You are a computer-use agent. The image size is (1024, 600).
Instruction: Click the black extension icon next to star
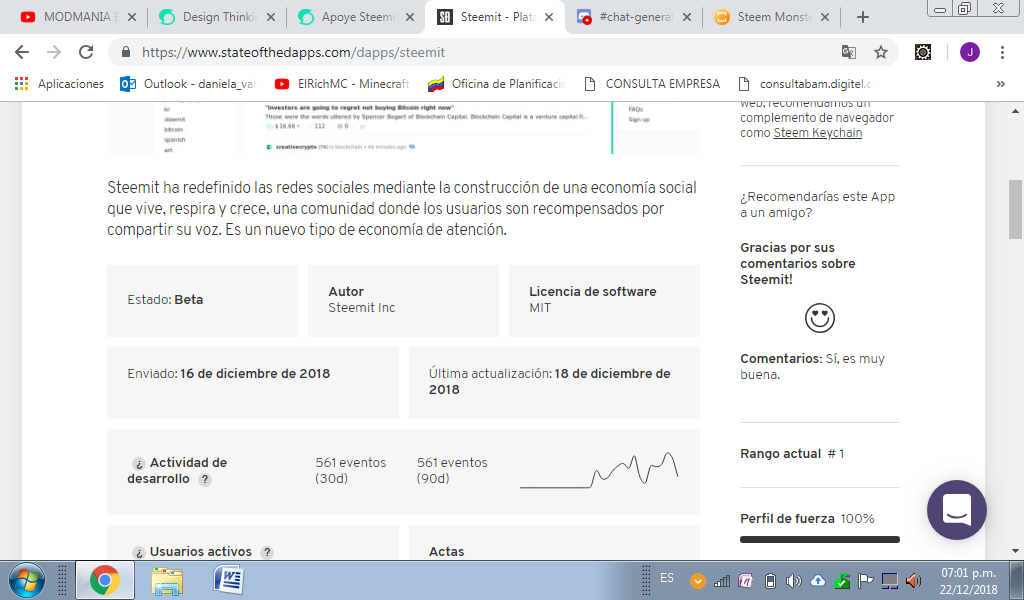(x=923, y=52)
